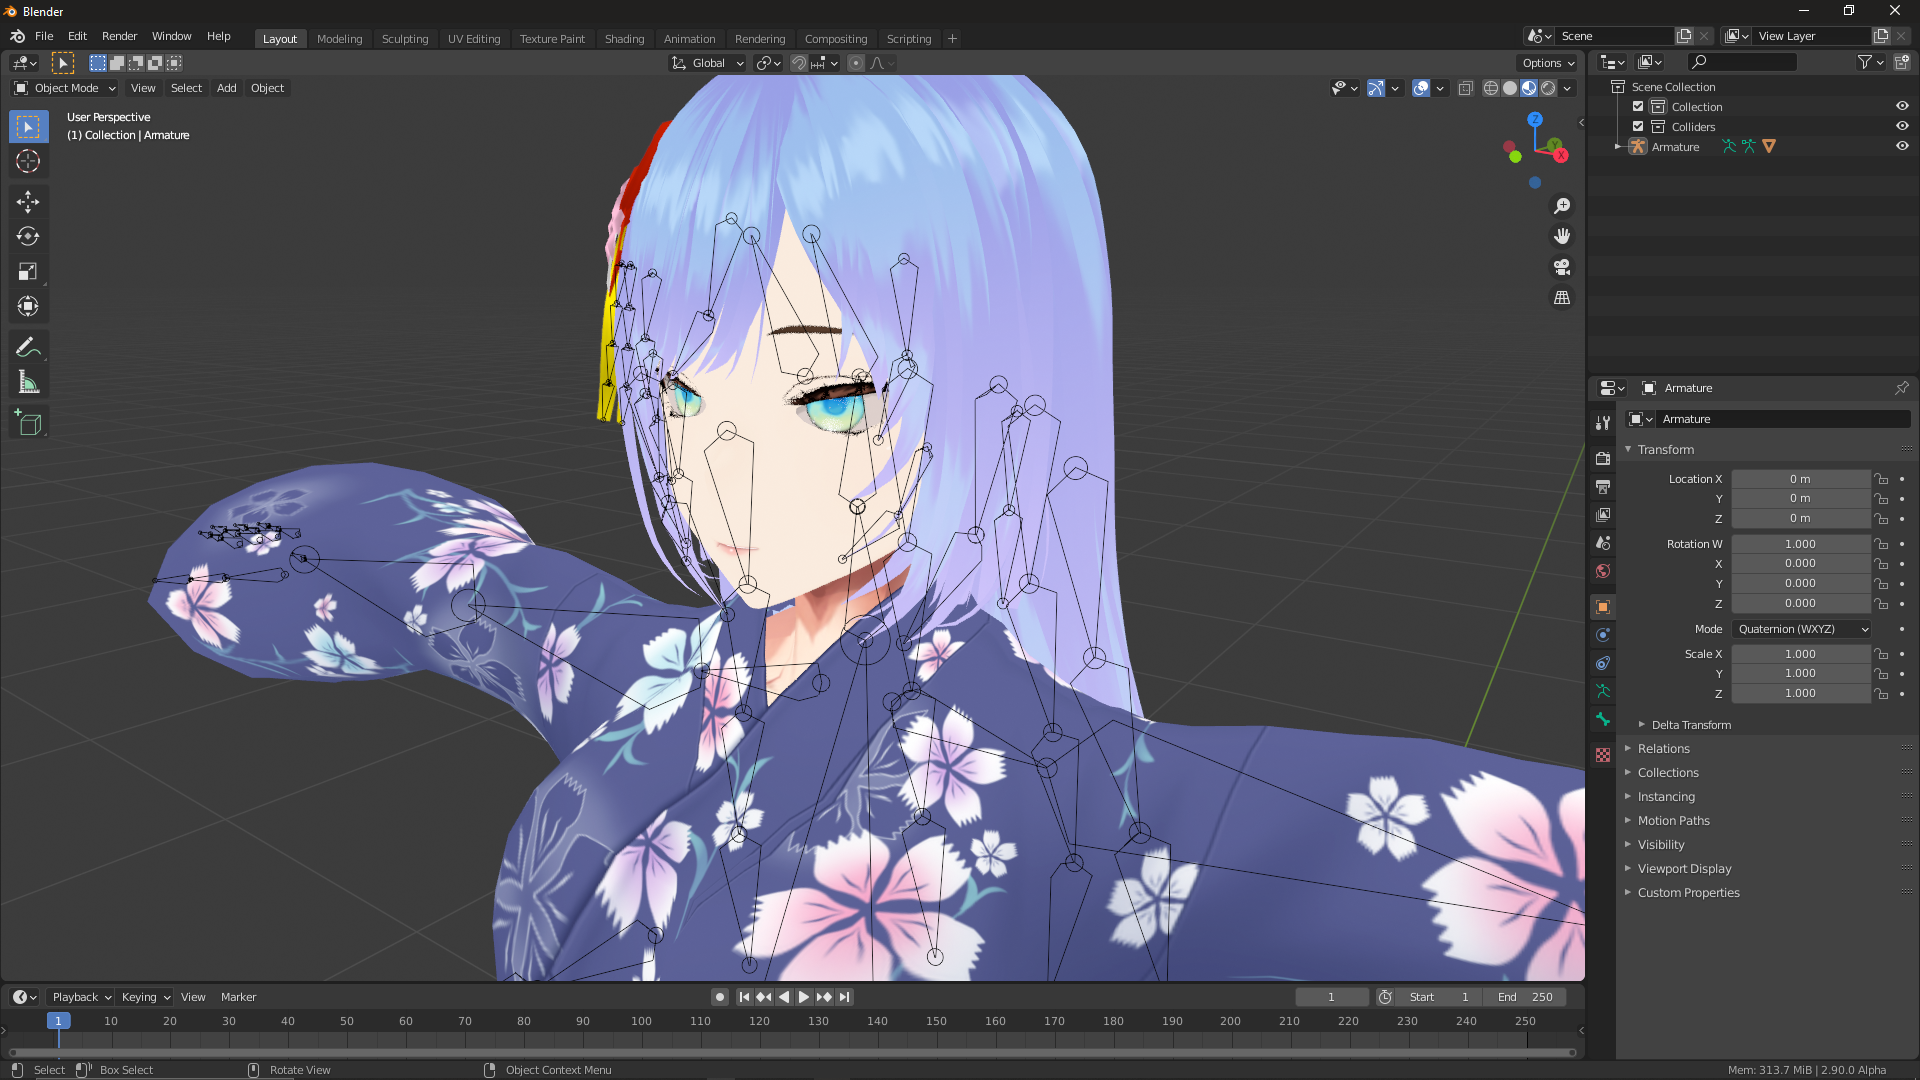
Task: Click the zoom view magnifier icon
Action: [1562, 206]
